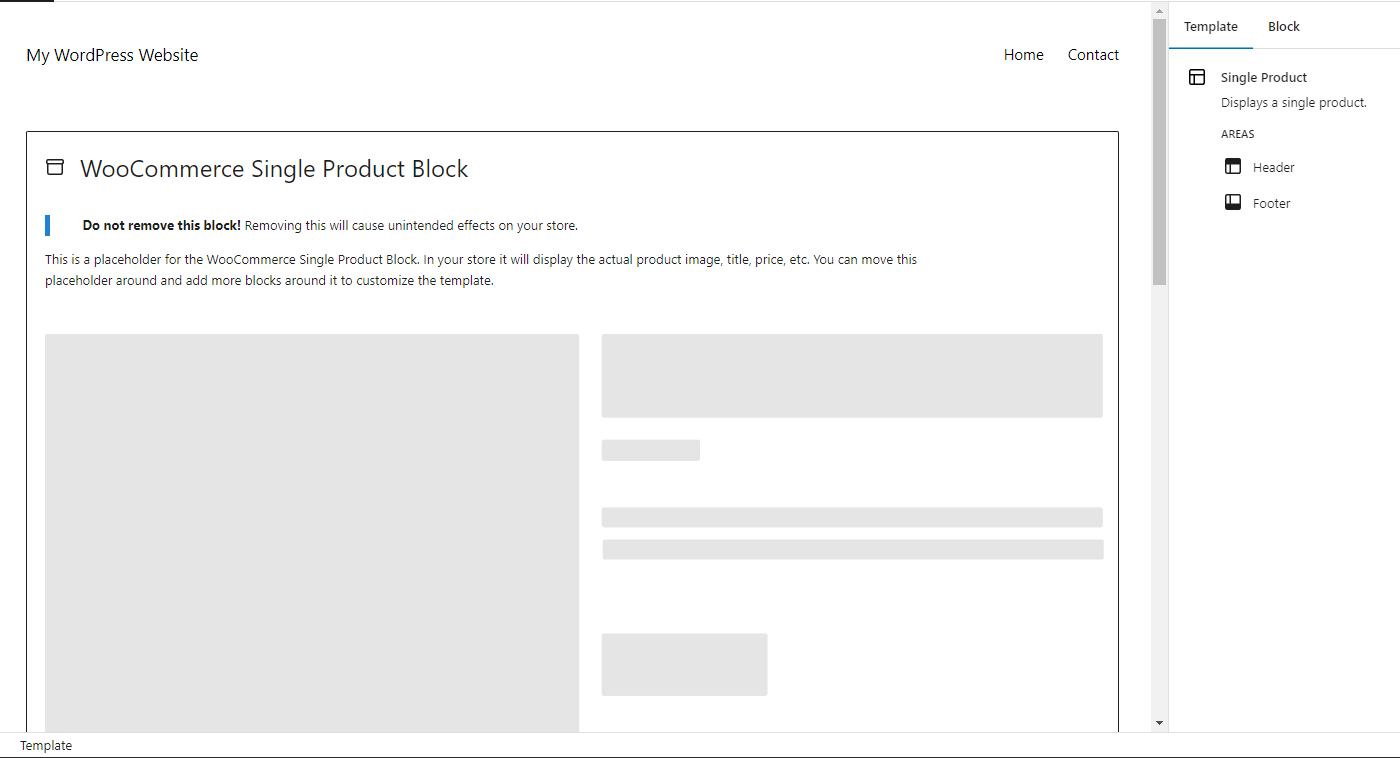
Task: Click the Single Product template layout icon
Action: click(x=1197, y=77)
